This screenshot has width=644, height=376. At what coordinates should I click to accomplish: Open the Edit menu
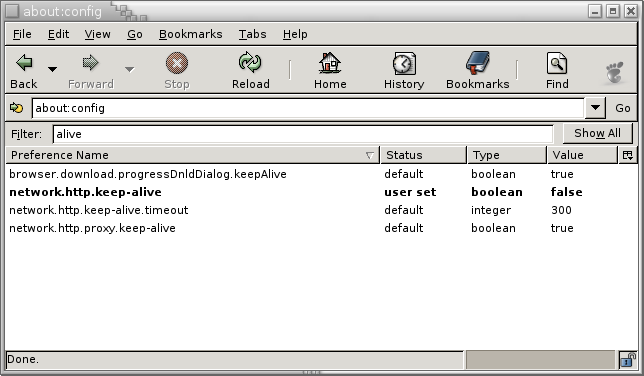point(58,34)
